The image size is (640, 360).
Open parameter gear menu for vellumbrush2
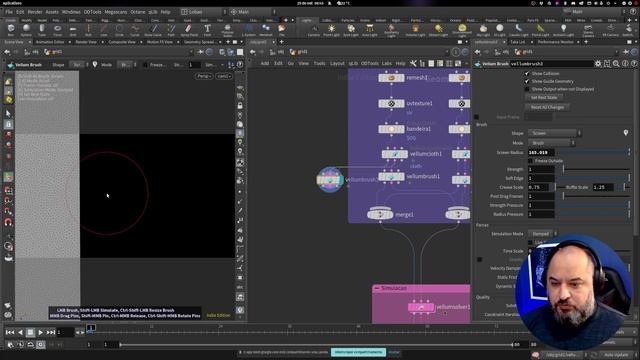pos(598,64)
